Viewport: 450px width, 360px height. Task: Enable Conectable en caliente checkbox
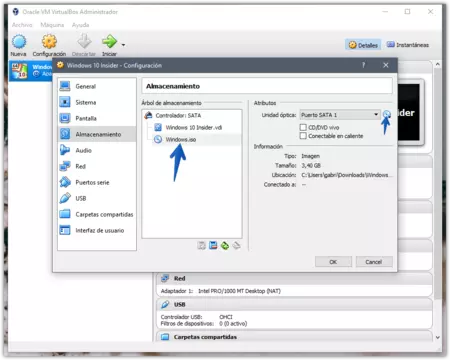click(x=303, y=136)
